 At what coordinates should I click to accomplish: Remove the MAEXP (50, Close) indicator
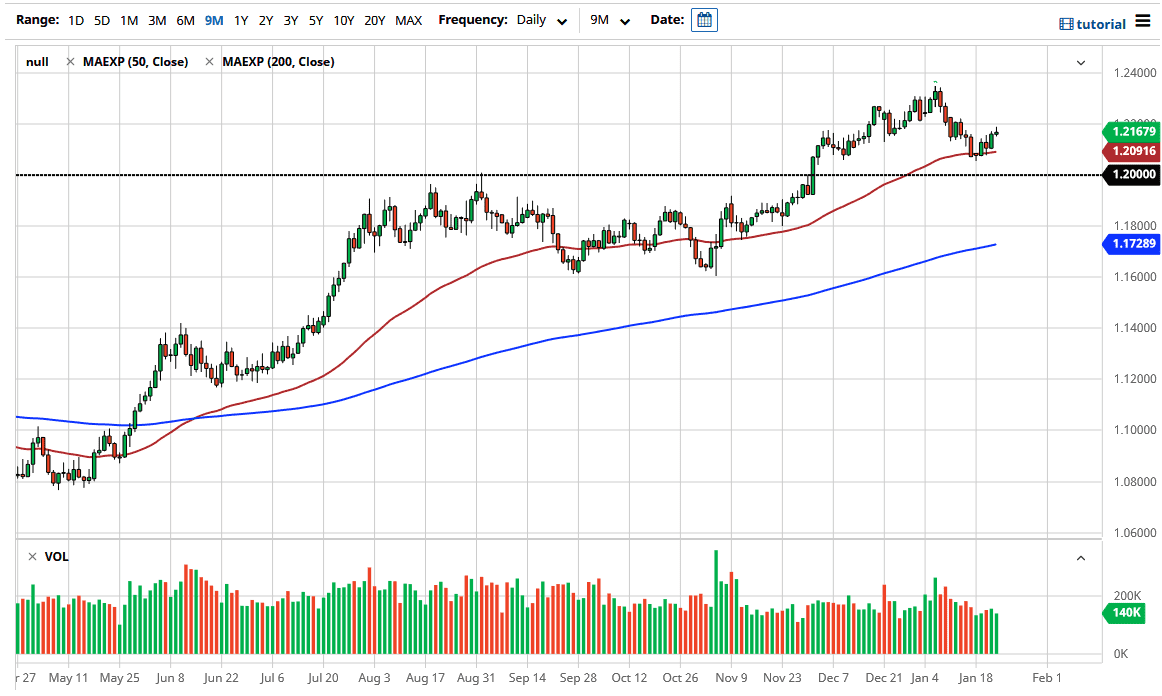click(70, 61)
